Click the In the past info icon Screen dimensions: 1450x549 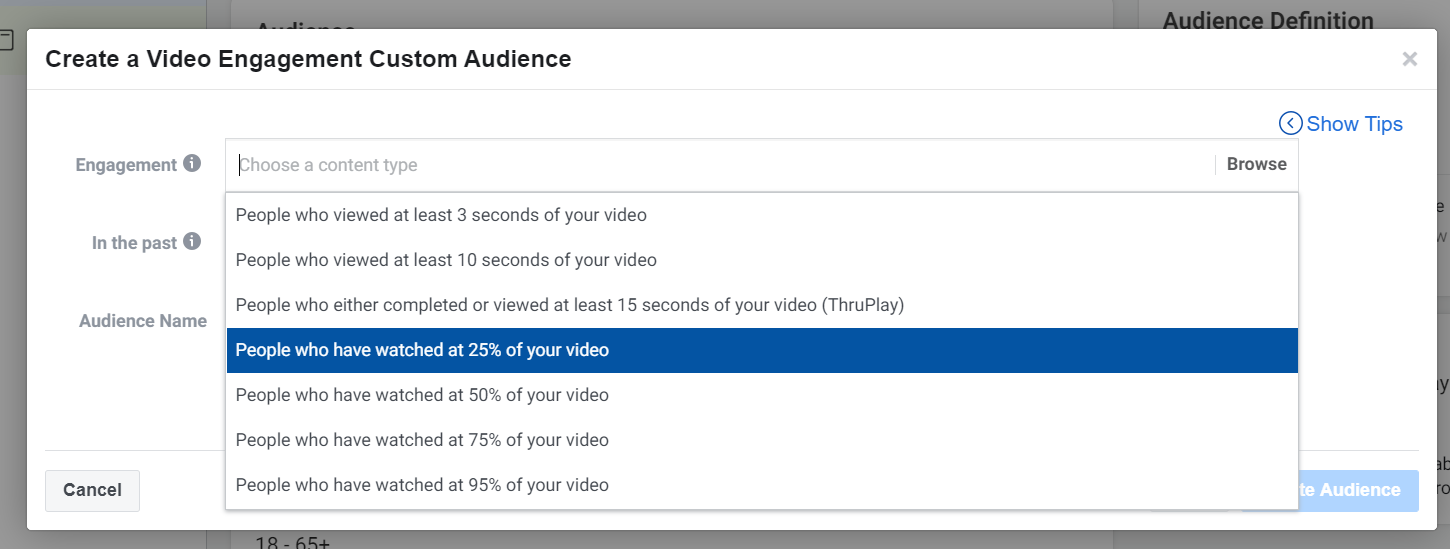tap(192, 242)
